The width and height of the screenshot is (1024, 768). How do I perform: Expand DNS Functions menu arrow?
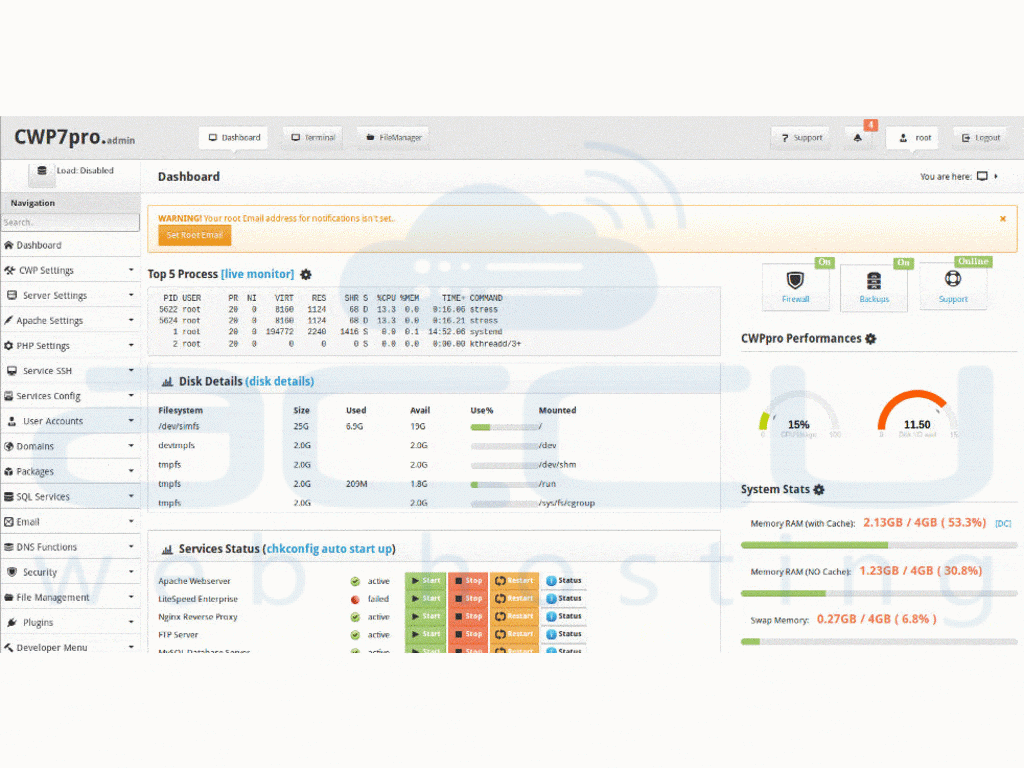(131, 546)
